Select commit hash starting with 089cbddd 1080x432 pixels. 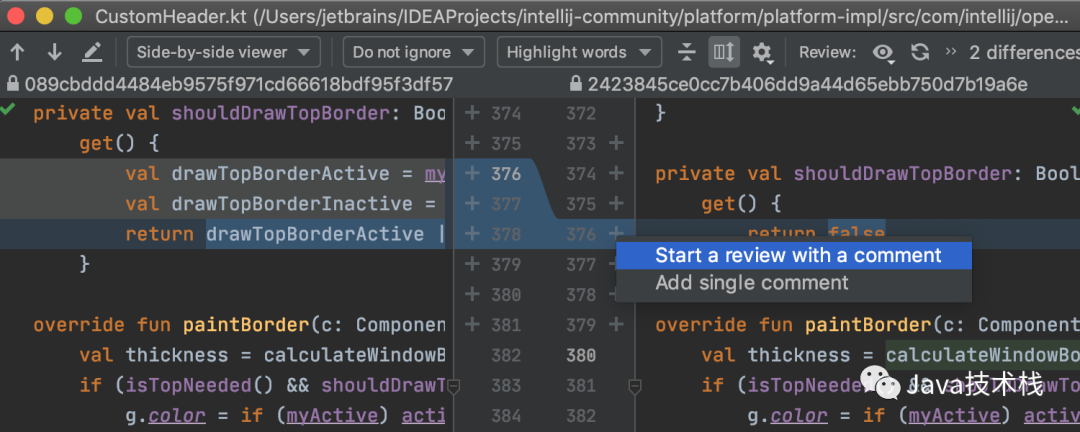pos(239,85)
